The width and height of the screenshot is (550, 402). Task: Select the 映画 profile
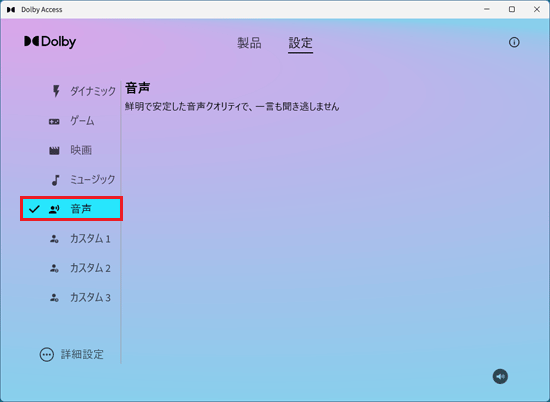[x=81, y=150]
